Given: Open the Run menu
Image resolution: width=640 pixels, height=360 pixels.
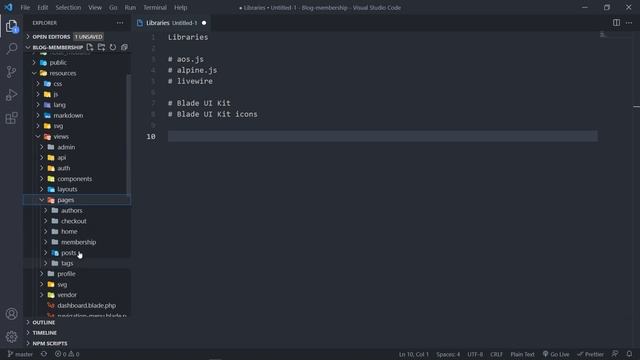Looking at the screenshot, I should pyautogui.click(x=130, y=7).
